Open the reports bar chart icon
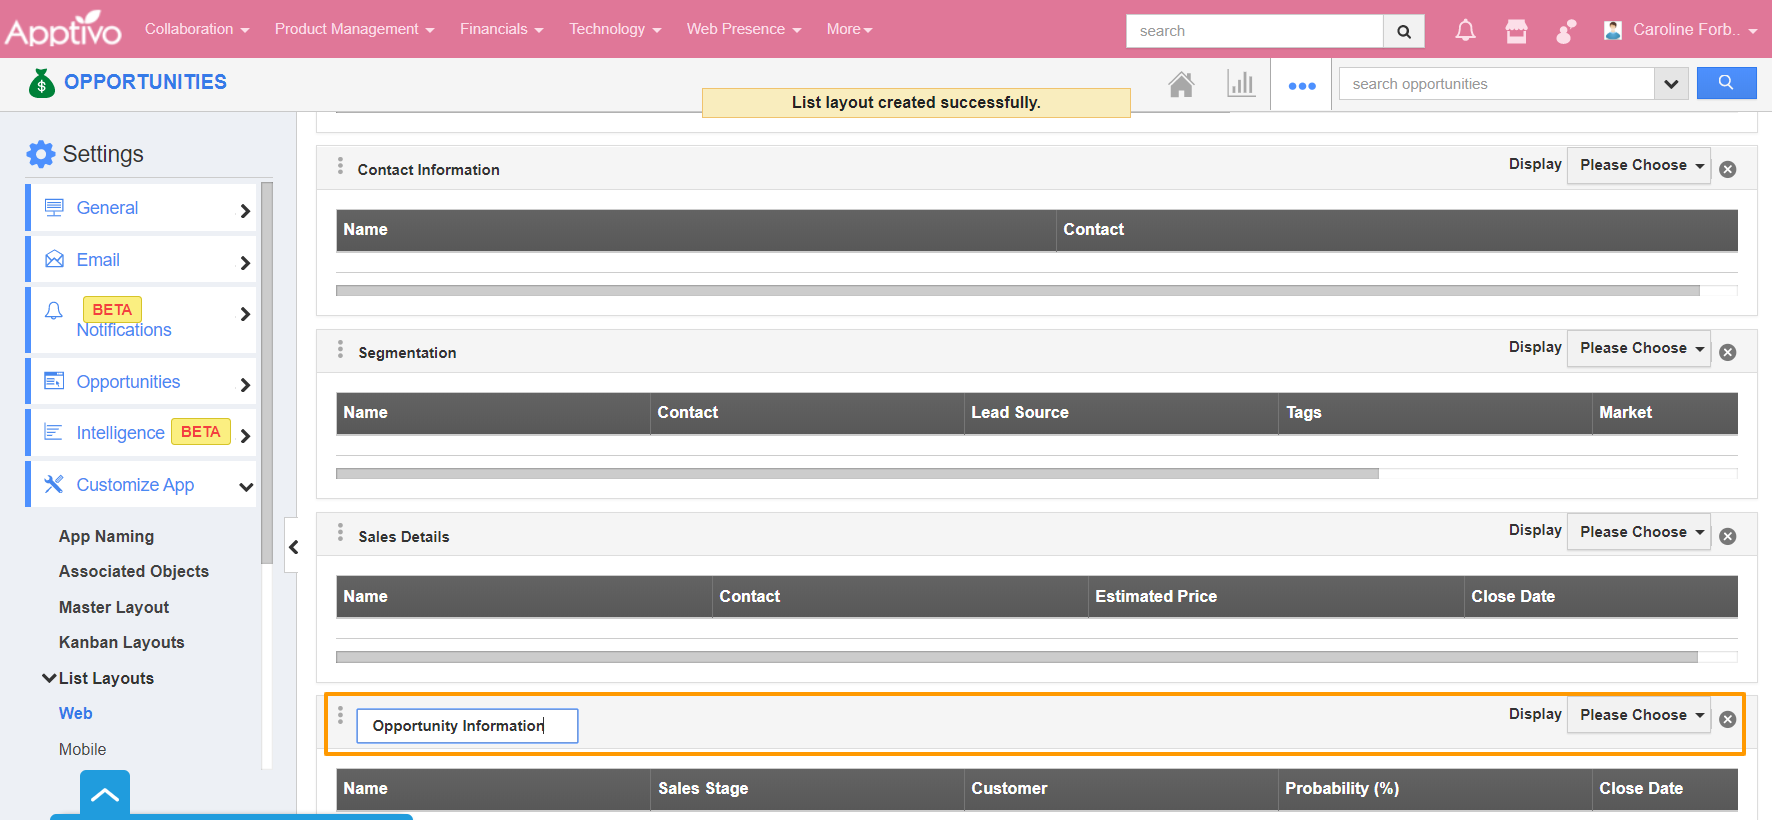 pyautogui.click(x=1240, y=84)
